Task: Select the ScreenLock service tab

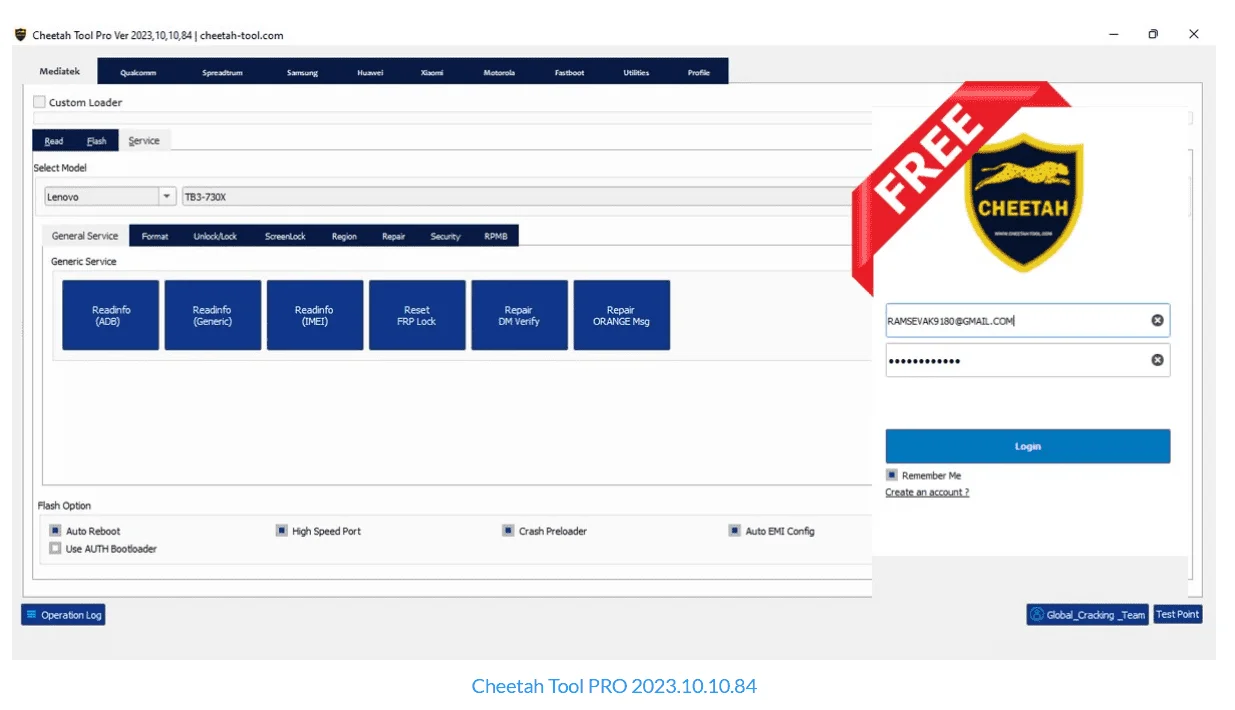Action: 285,236
